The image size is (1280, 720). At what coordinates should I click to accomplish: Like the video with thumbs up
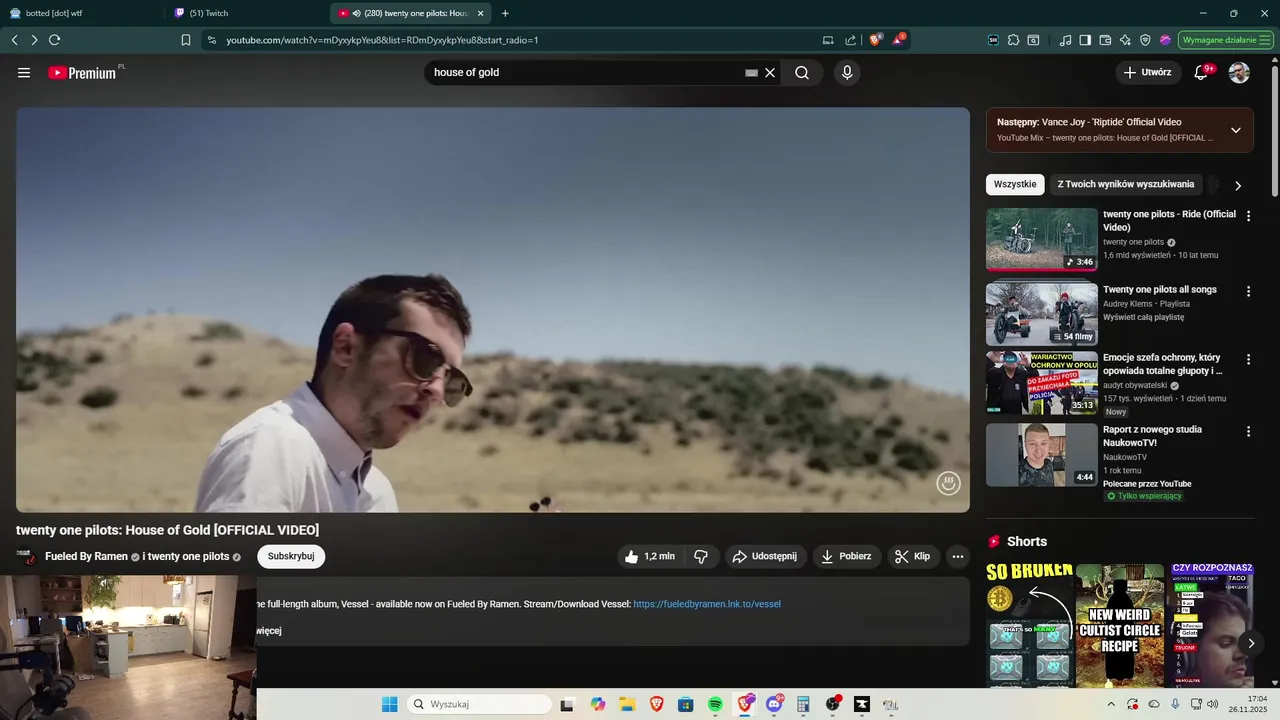tap(649, 557)
